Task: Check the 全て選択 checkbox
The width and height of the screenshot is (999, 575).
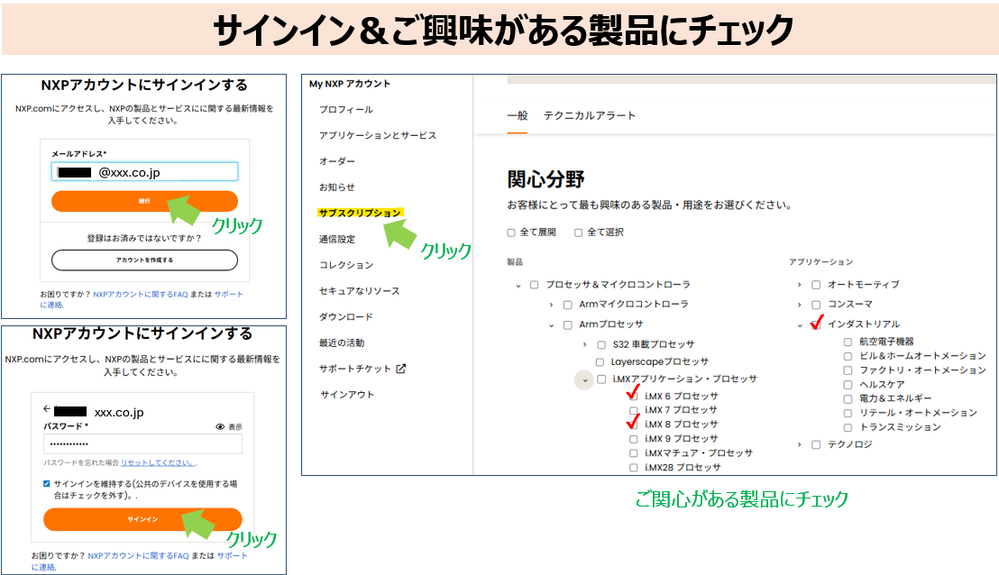Action: click(579, 232)
